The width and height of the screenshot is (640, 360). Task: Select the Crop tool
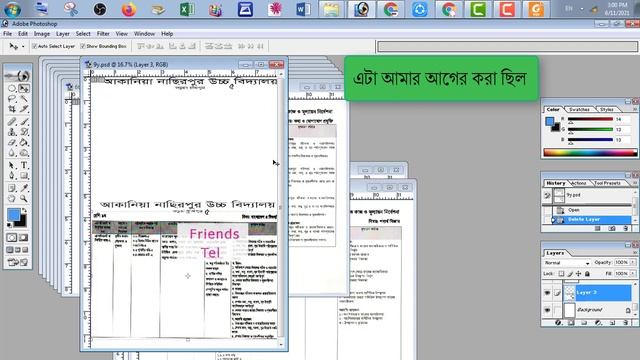point(12,109)
